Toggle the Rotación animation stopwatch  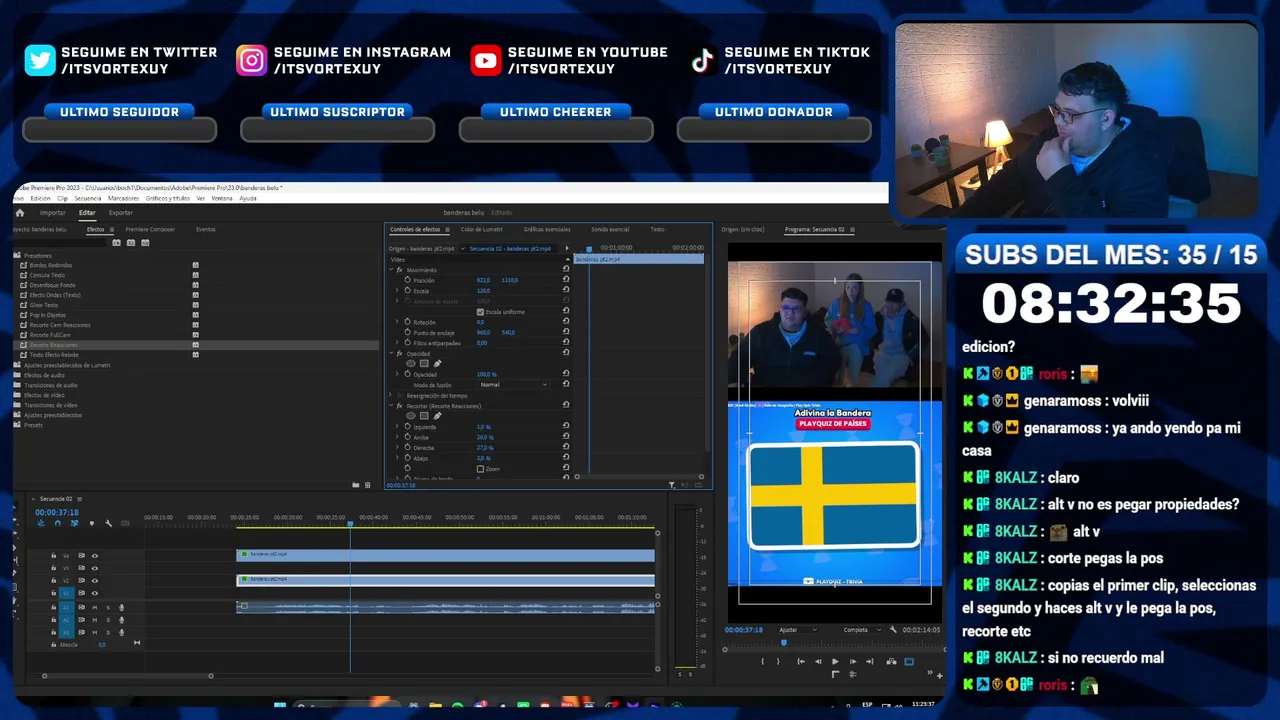pos(407,322)
